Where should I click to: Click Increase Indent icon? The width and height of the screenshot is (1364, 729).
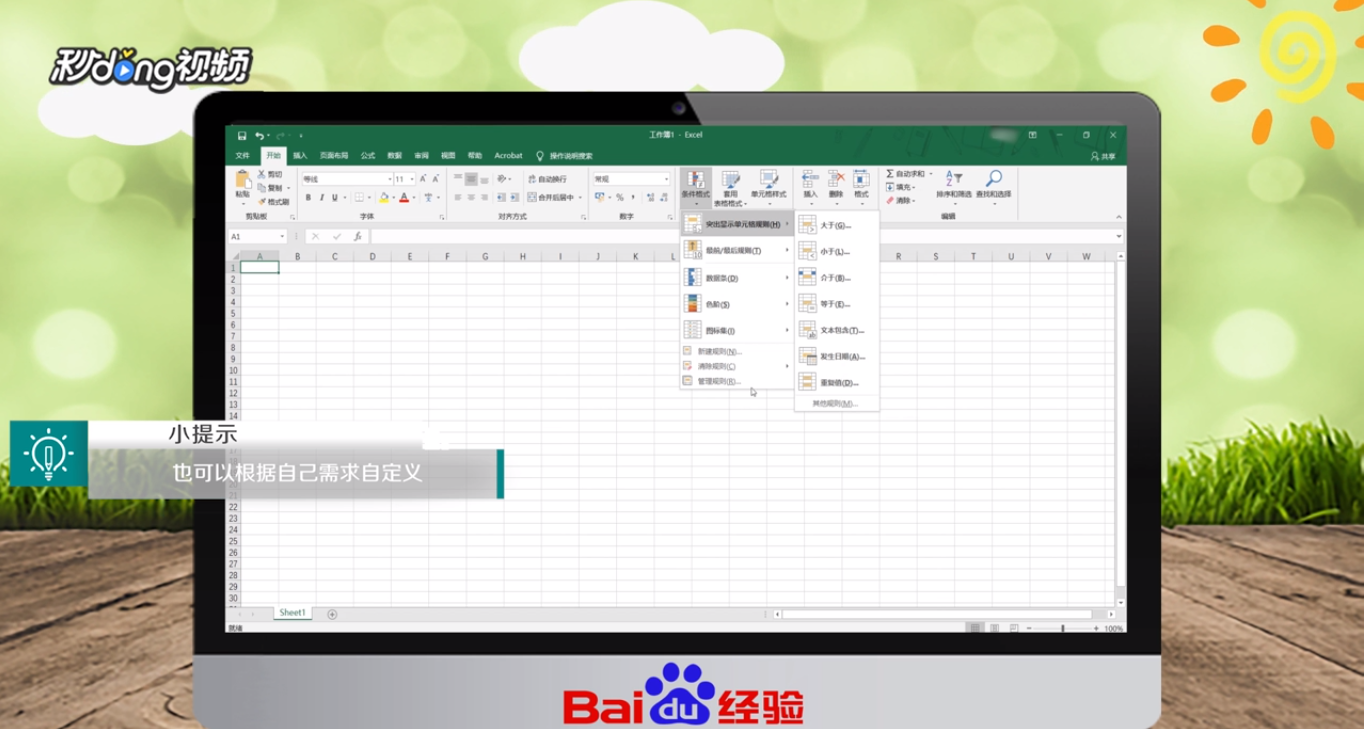click(x=515, y=198)
